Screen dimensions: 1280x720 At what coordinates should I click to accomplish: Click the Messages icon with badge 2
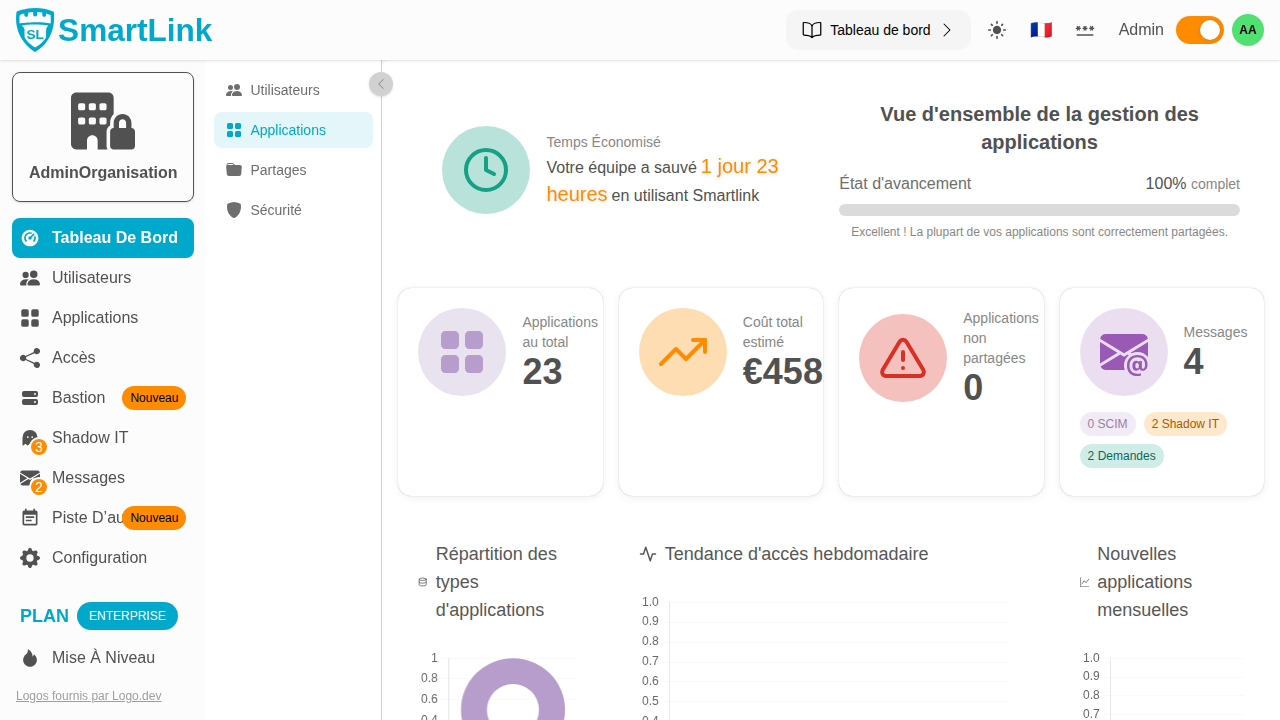29,477
